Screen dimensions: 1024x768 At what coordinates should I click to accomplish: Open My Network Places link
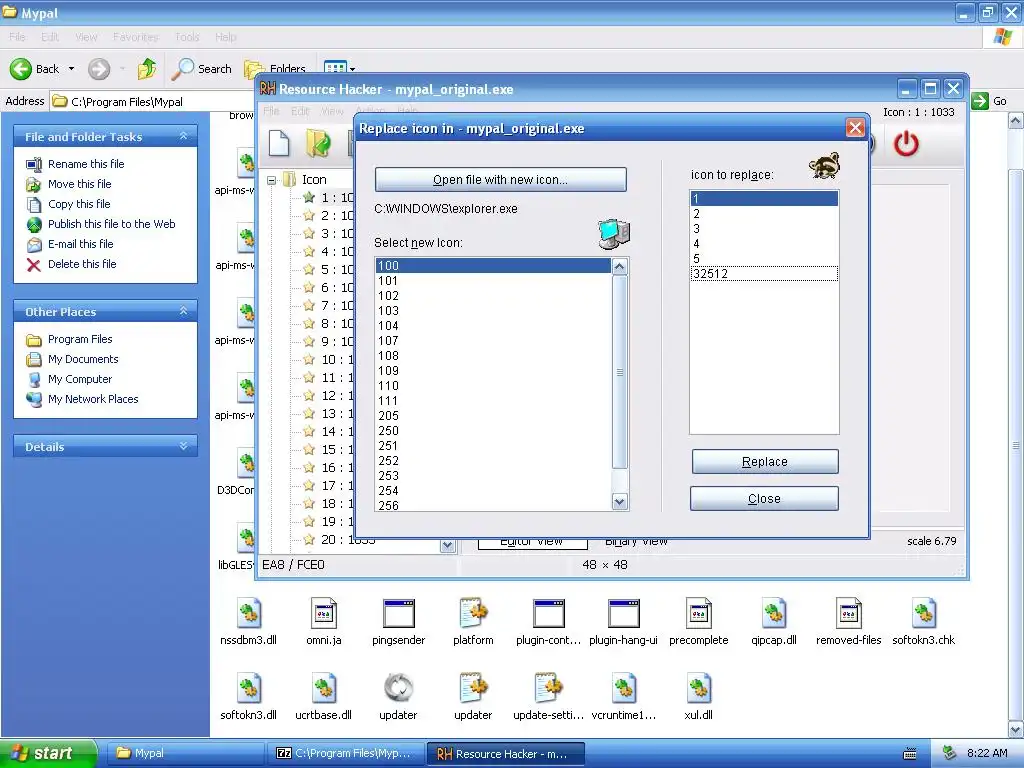pos(93,400)
